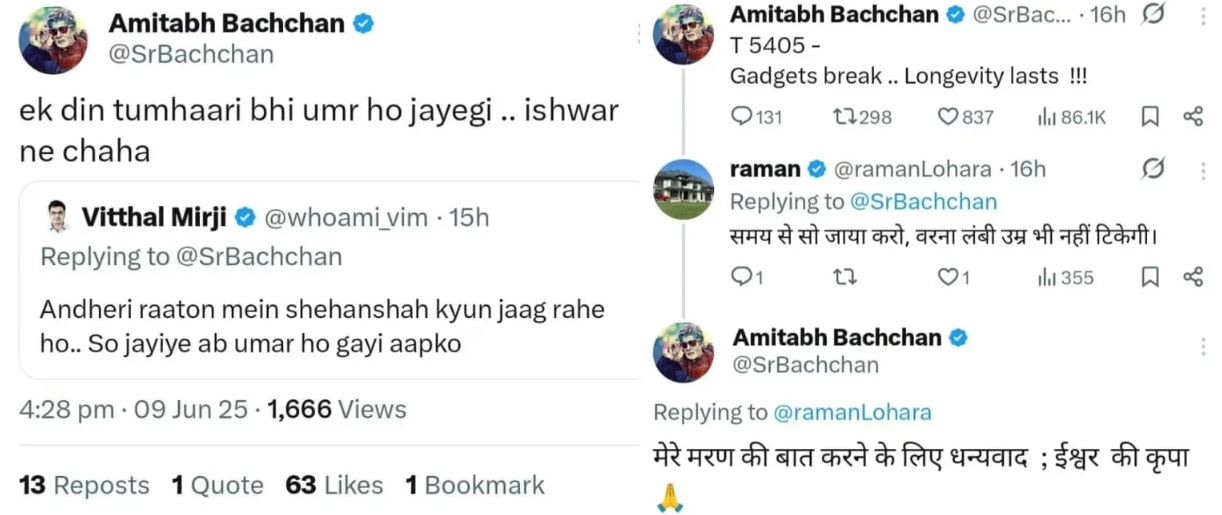Screen dimensions: 1222x515
Task: Share raman's reply tweet
Action: (x=1192, y=277)
